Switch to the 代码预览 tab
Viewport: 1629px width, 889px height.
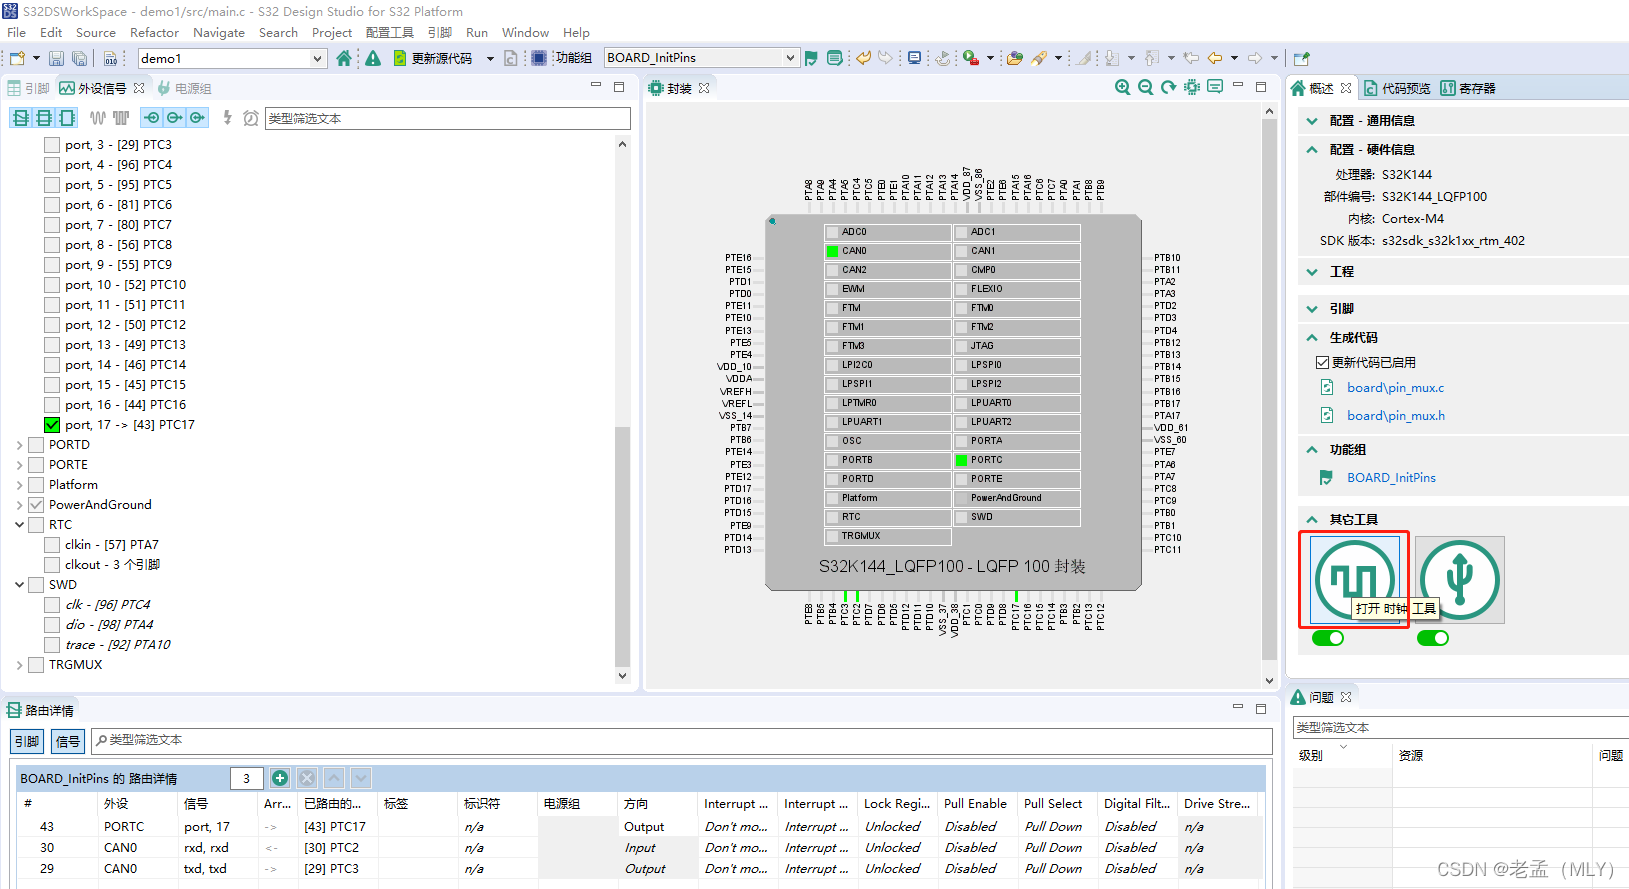click(1397, 88)
